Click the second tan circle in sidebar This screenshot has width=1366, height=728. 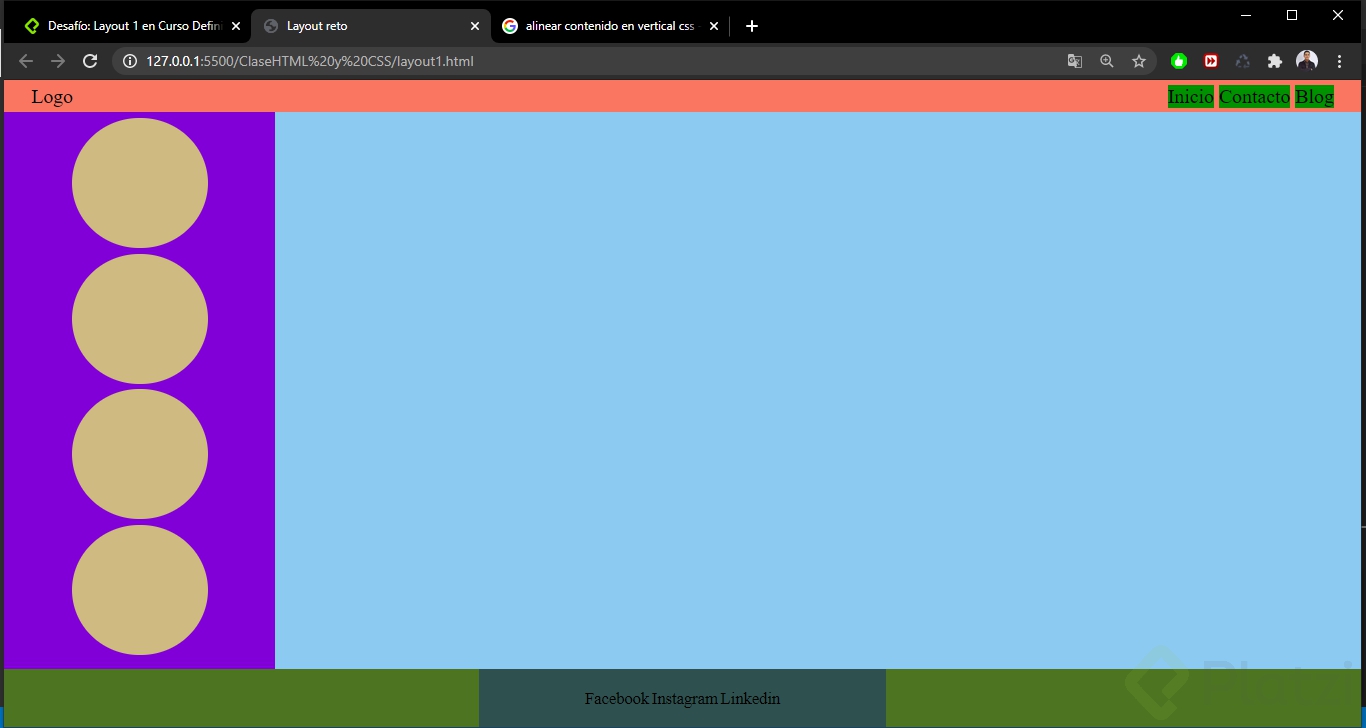(140, 319)
